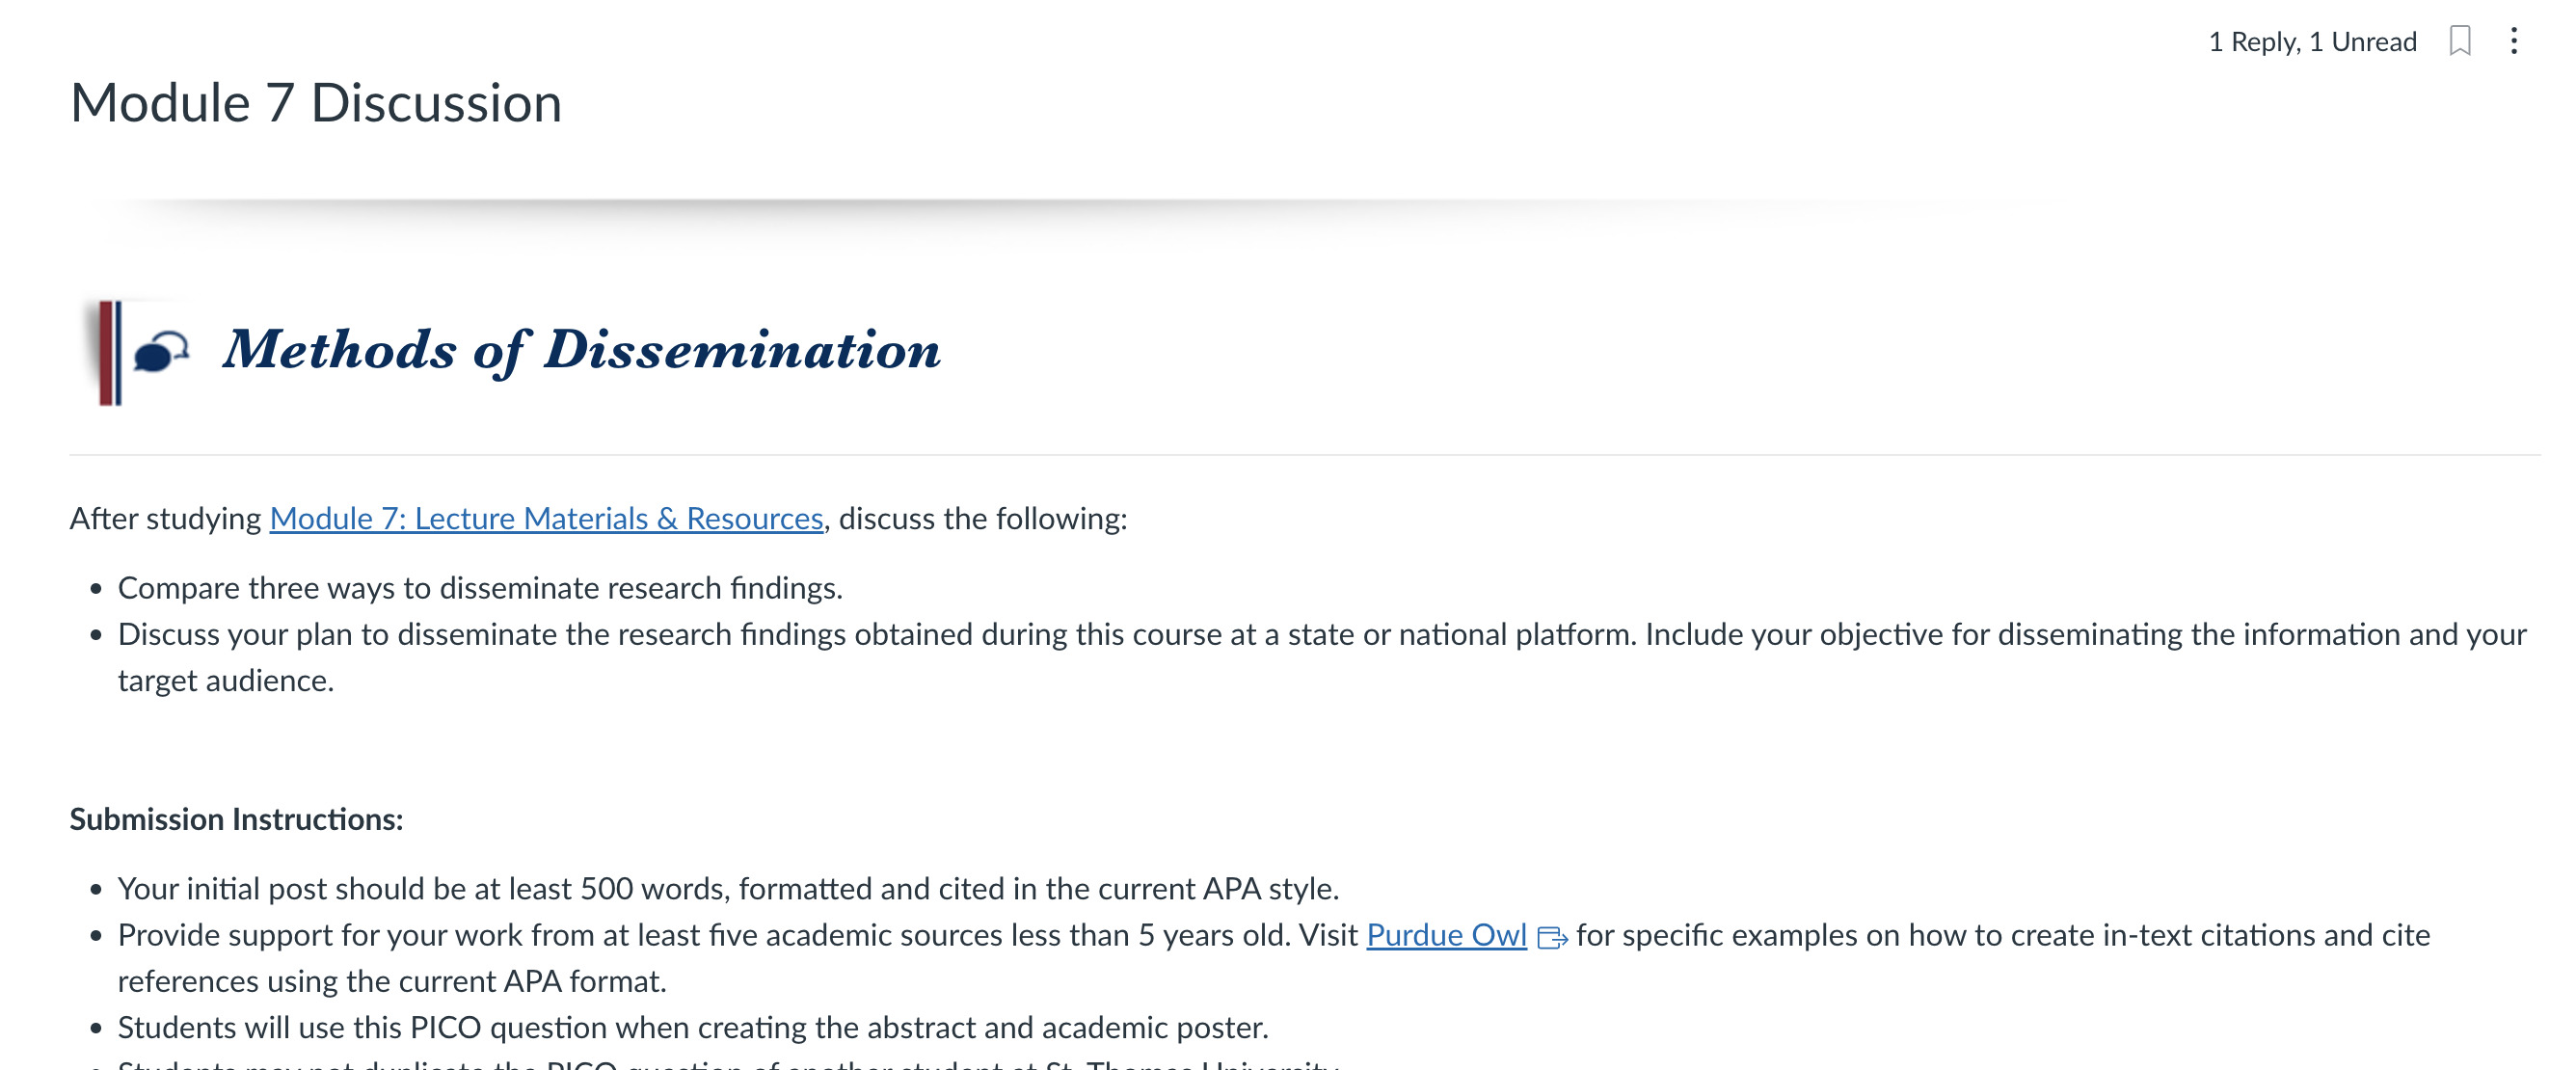Click the red and blue vertical bar graphic

click(x=110, y=353)
